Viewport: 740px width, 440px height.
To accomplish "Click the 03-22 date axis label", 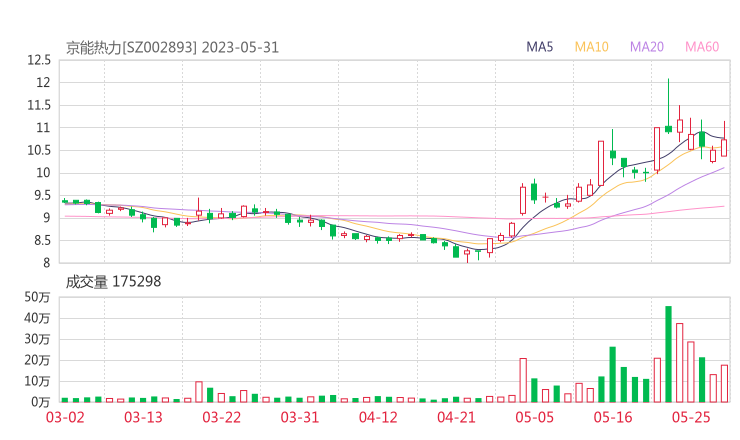I will [221, 417].
